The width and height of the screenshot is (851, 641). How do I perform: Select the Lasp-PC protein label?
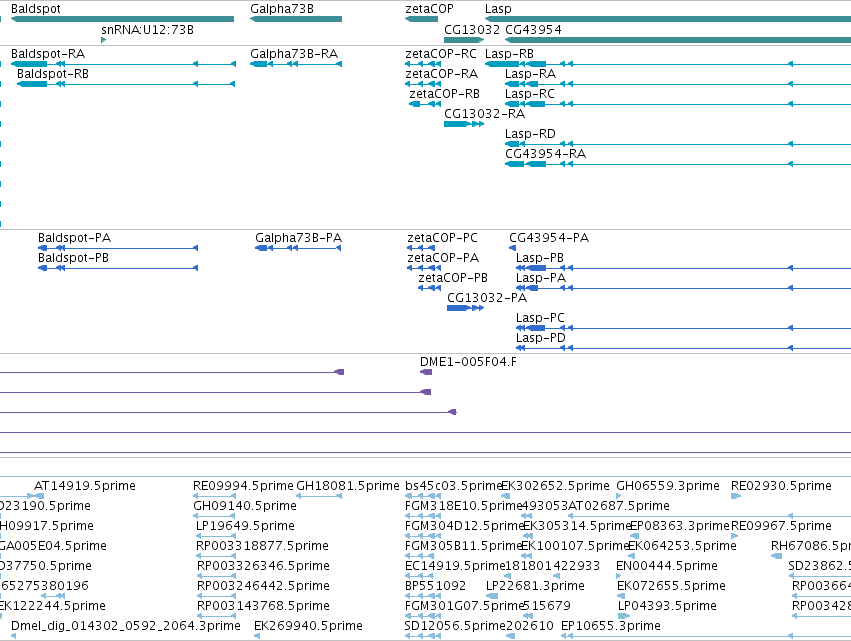541,318
